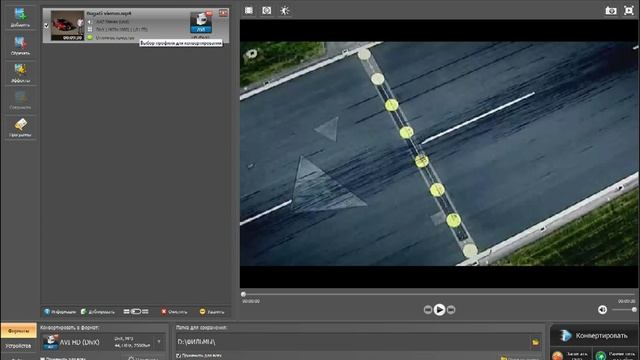Play the video preview
640x360 pixels.
[439, 310]
